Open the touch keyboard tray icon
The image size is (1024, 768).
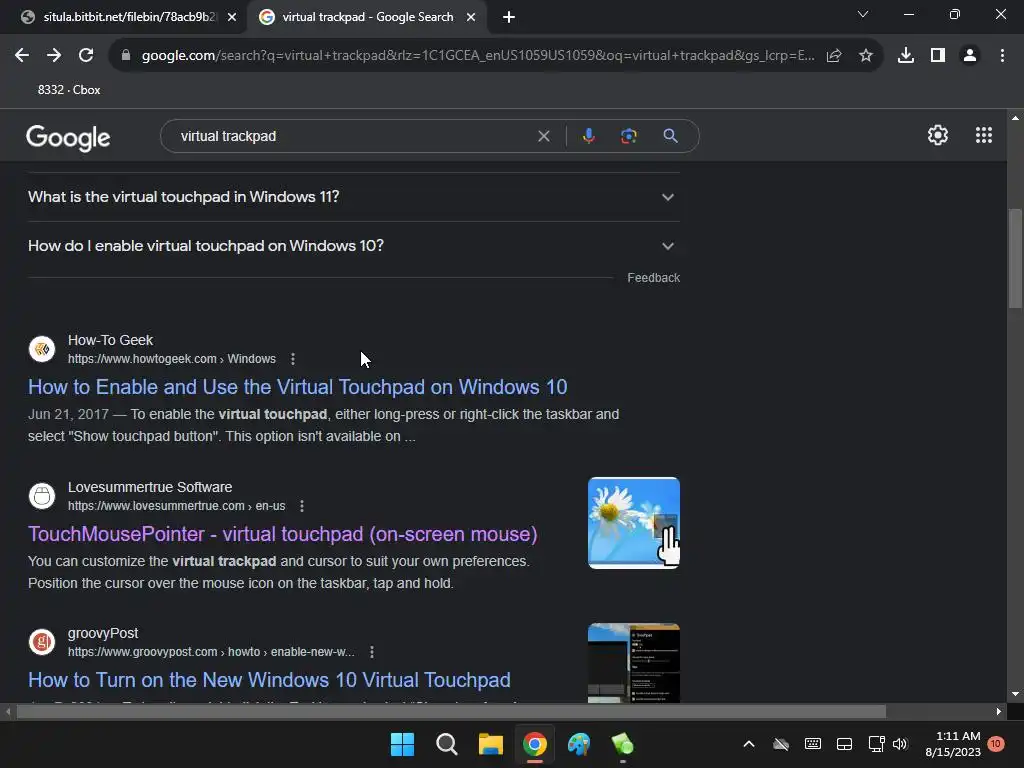pos(813,744)
